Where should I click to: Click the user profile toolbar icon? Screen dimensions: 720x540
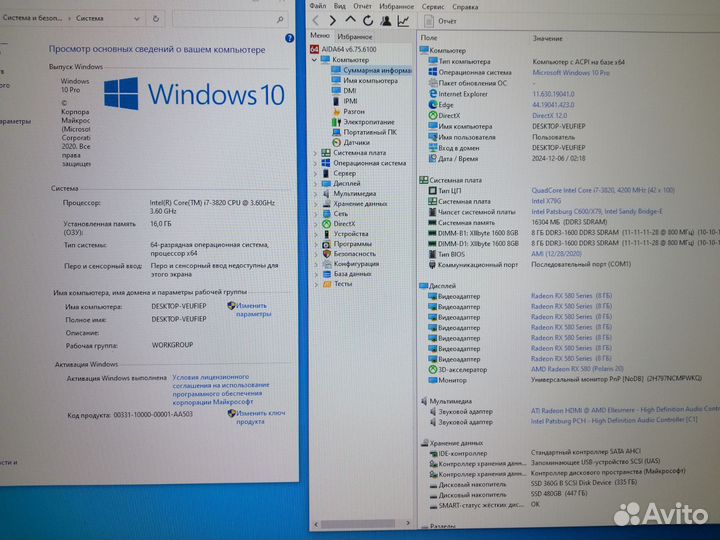pyautogui.click(x=384, y=20)
